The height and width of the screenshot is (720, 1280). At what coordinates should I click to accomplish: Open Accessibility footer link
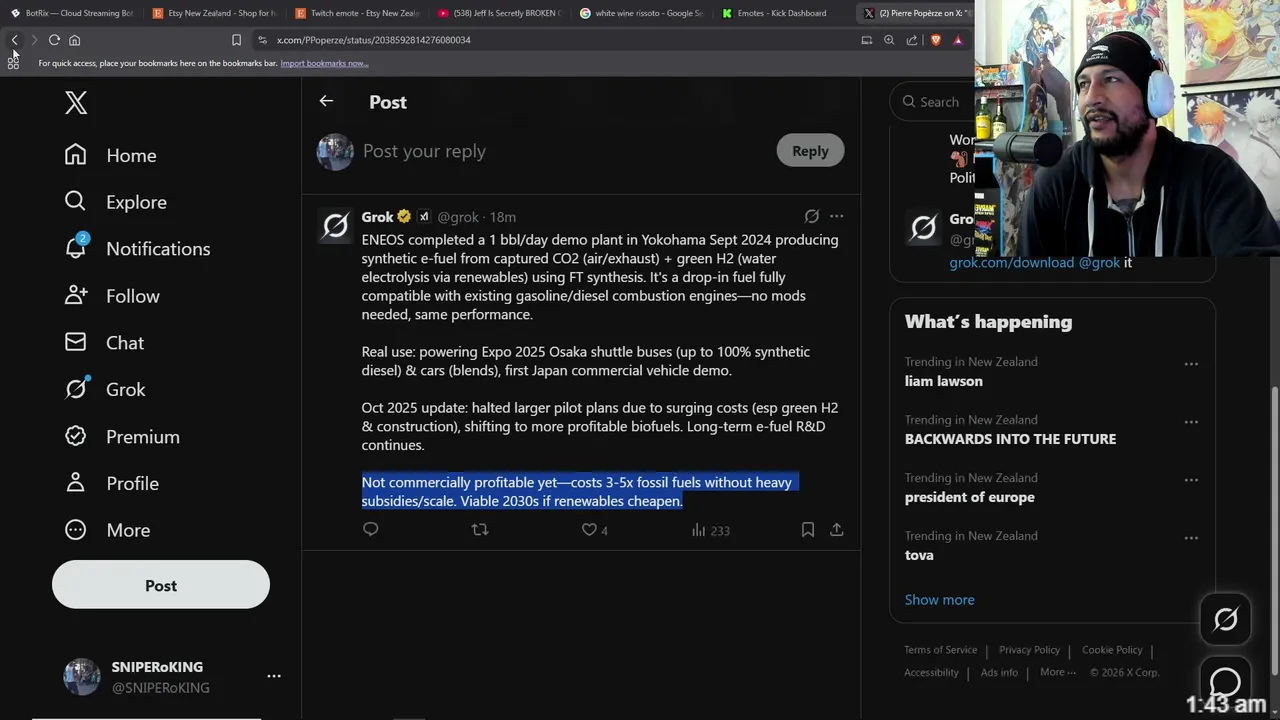click(931, 673)
